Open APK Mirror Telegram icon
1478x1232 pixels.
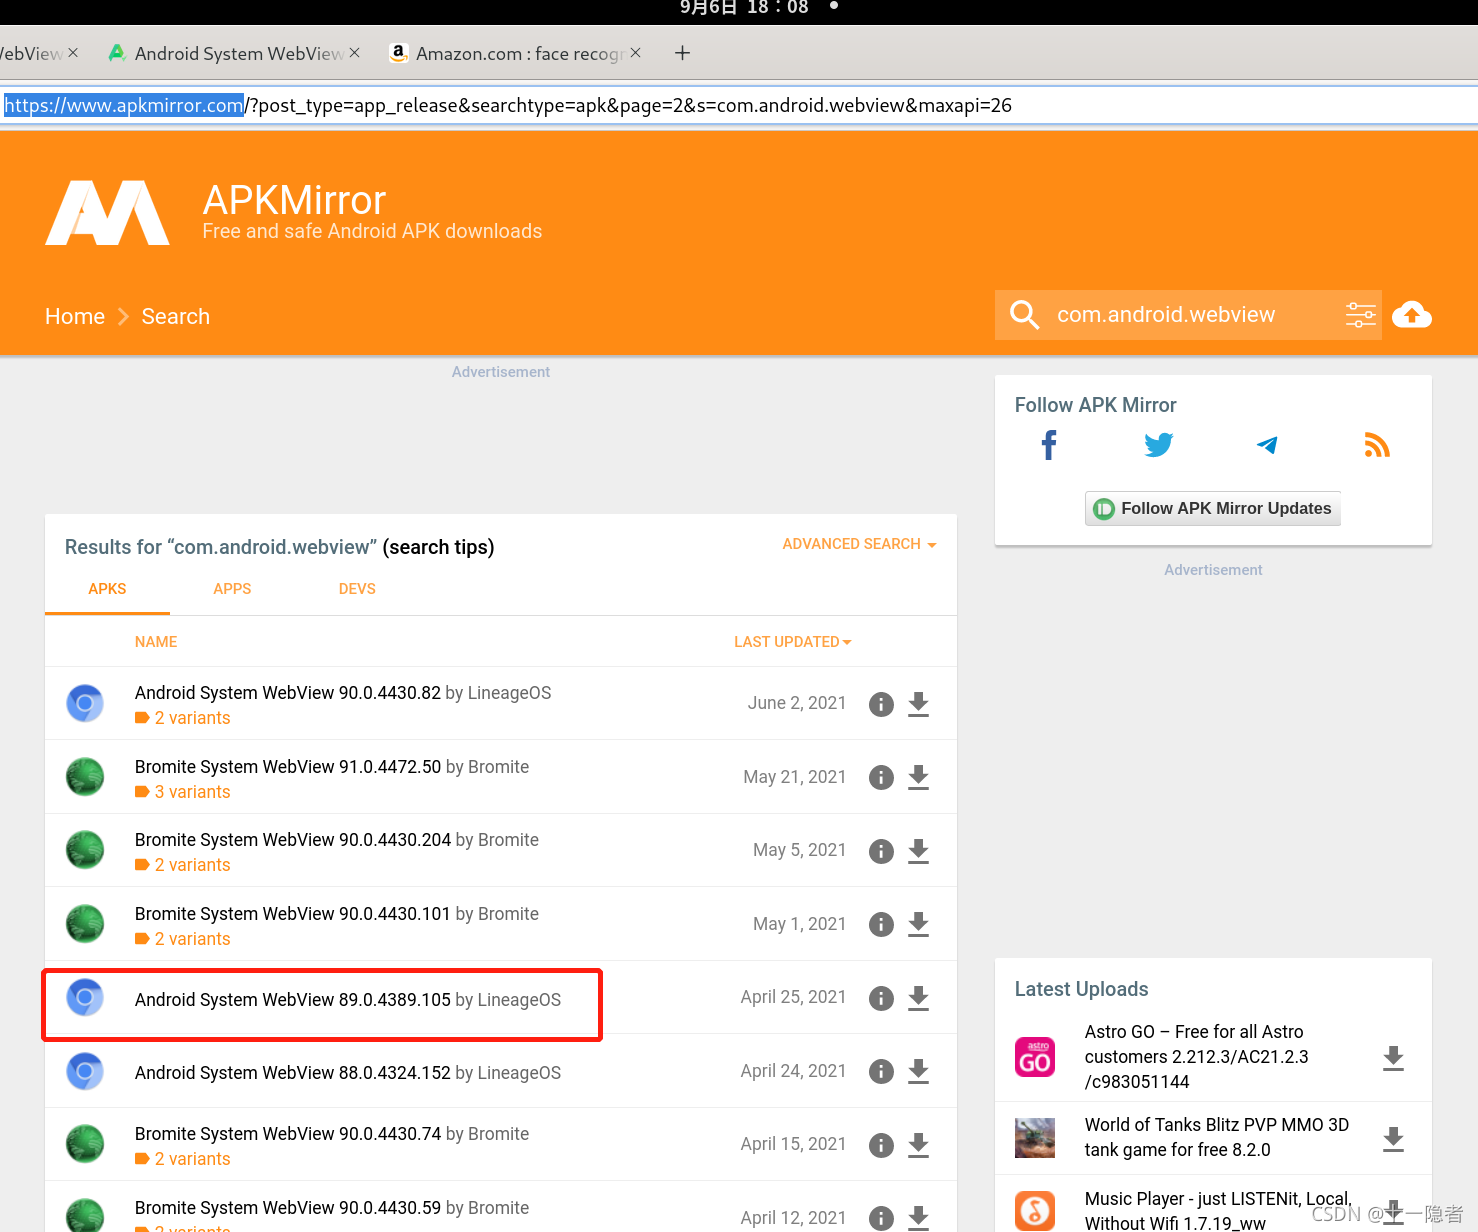click(1267, 445)
